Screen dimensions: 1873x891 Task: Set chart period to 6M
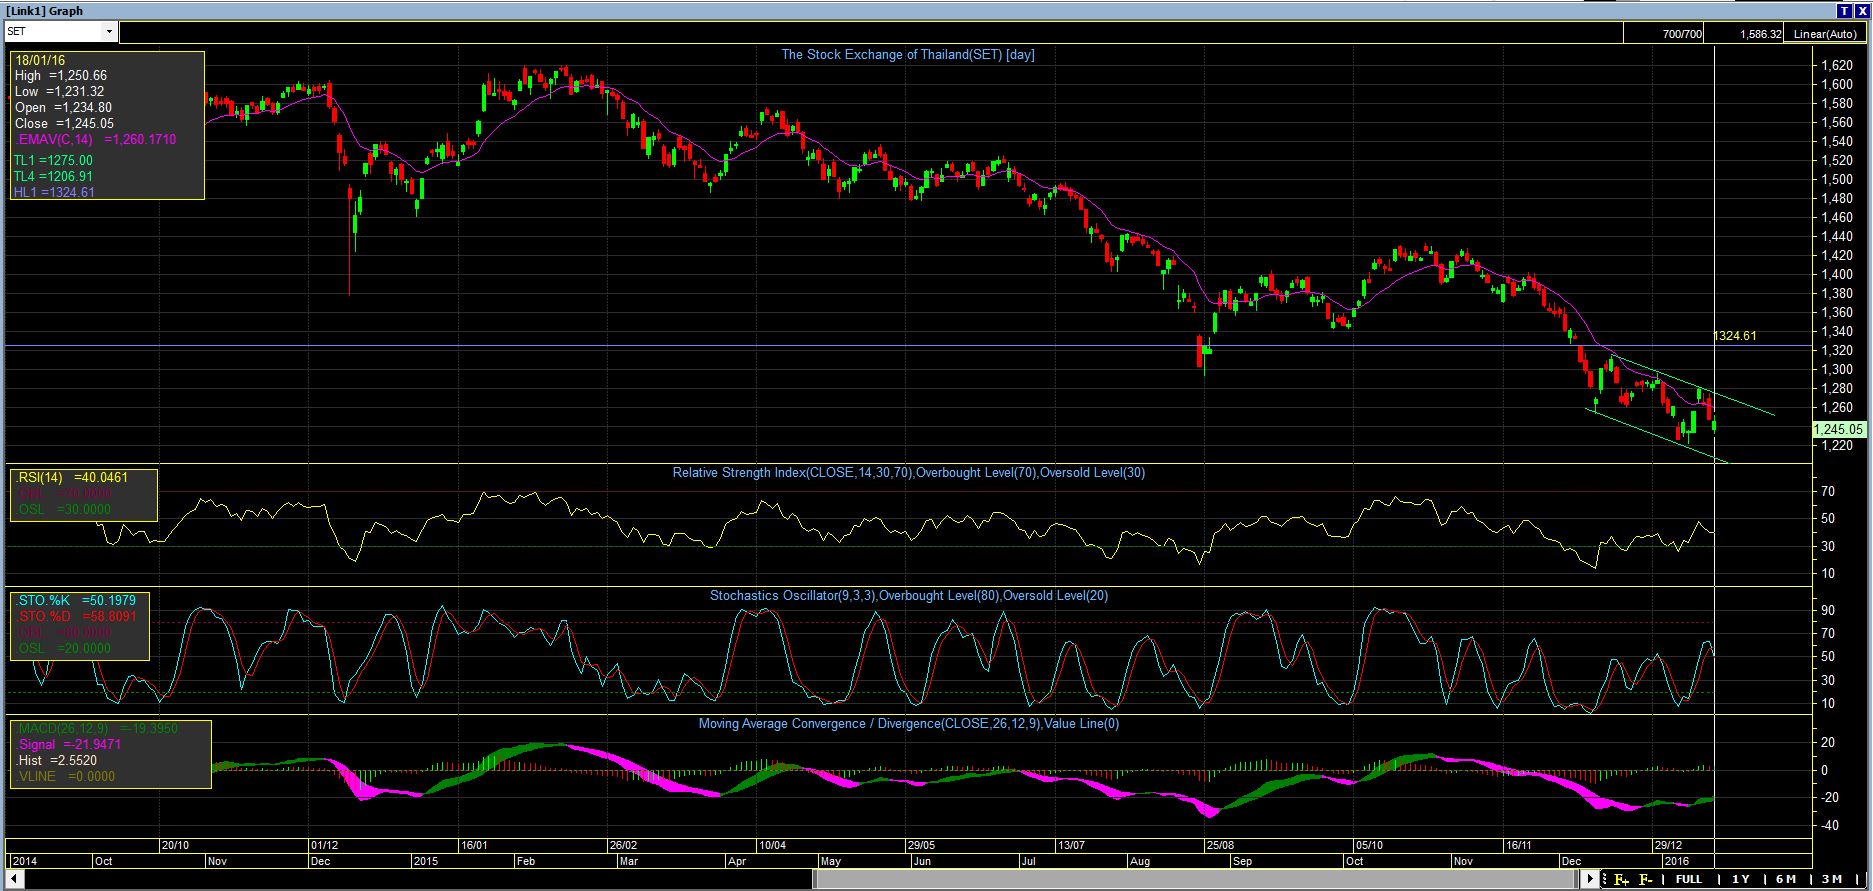(x=1786, y=879)
